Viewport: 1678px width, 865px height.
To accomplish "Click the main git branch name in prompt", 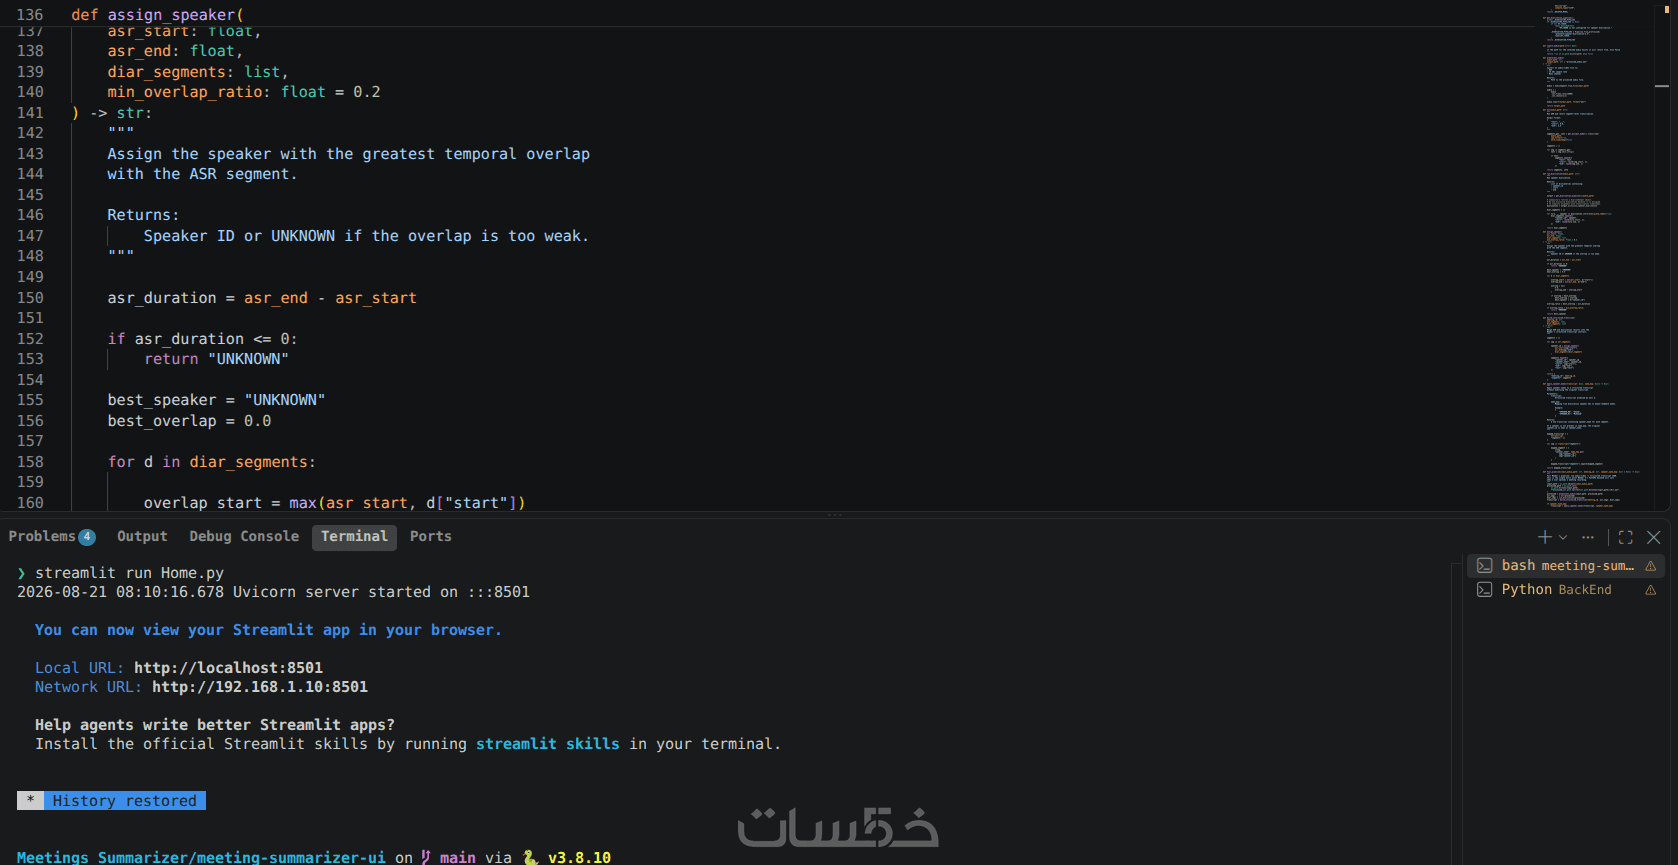I will pyautogui.click(x=458, y=857).
